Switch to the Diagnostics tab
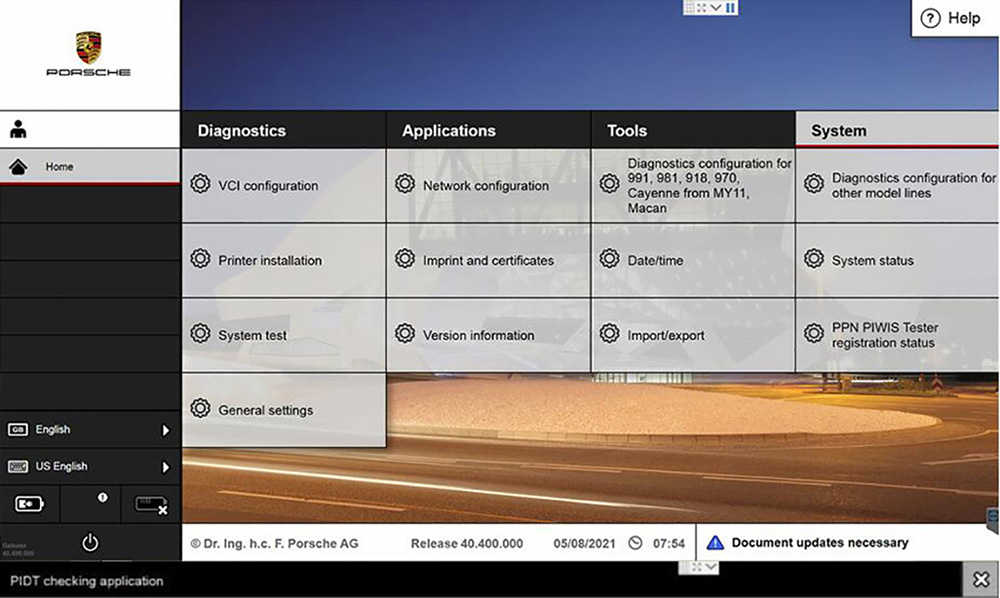 click(284, 130)
